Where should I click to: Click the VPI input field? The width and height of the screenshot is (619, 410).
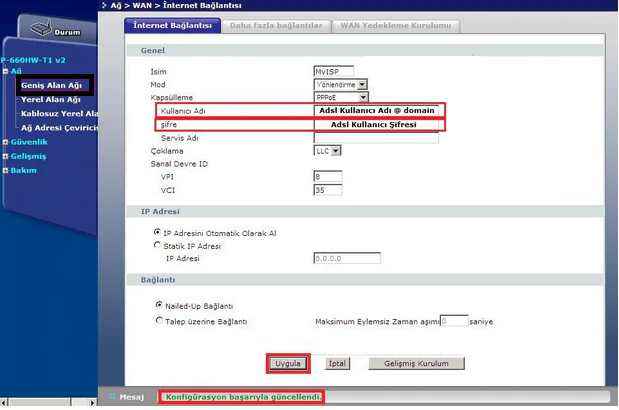328,176
